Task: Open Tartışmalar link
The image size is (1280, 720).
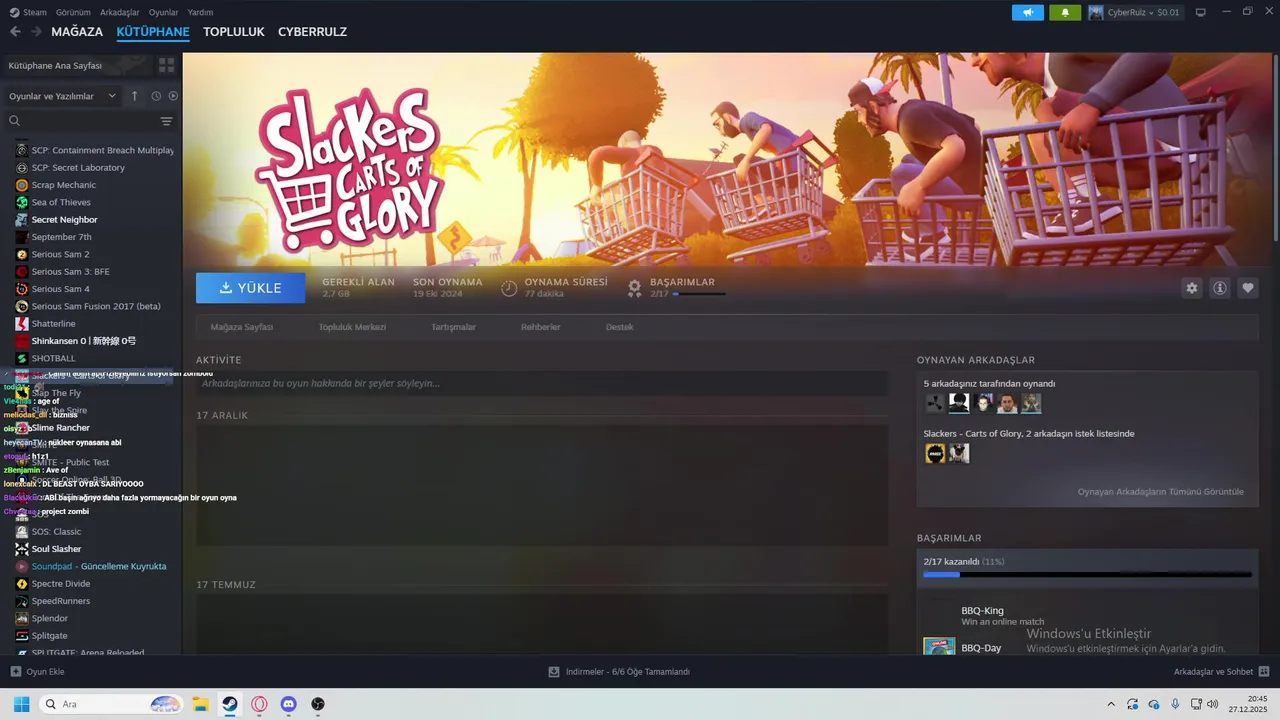Action: pyautogui.click(x=453, y=327)
